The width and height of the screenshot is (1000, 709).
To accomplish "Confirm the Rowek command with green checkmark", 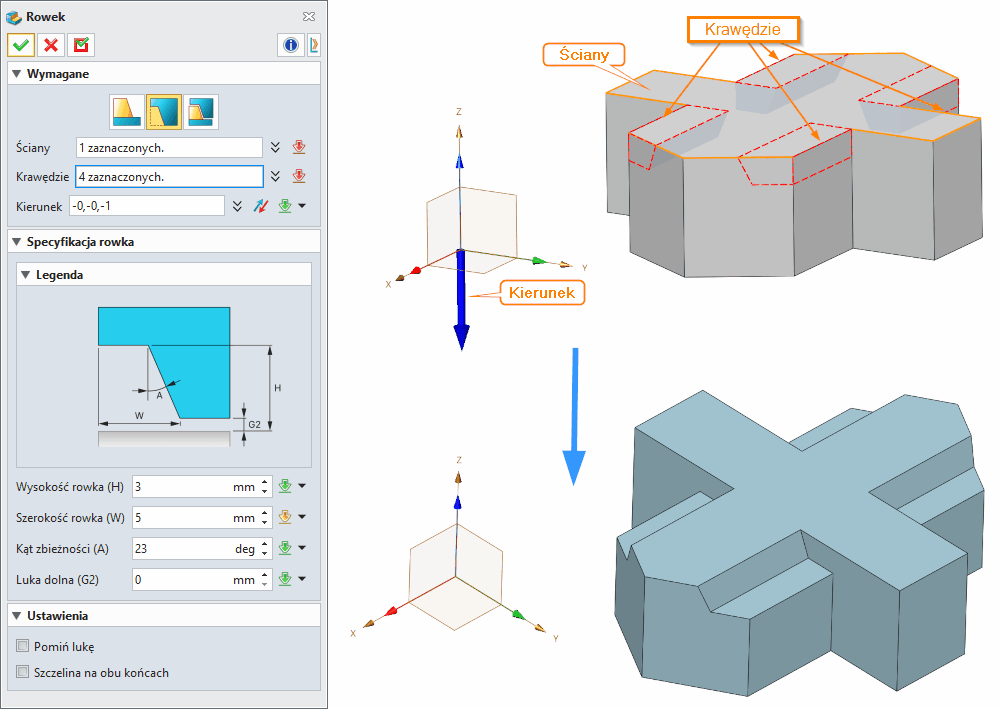I will 20,45.
